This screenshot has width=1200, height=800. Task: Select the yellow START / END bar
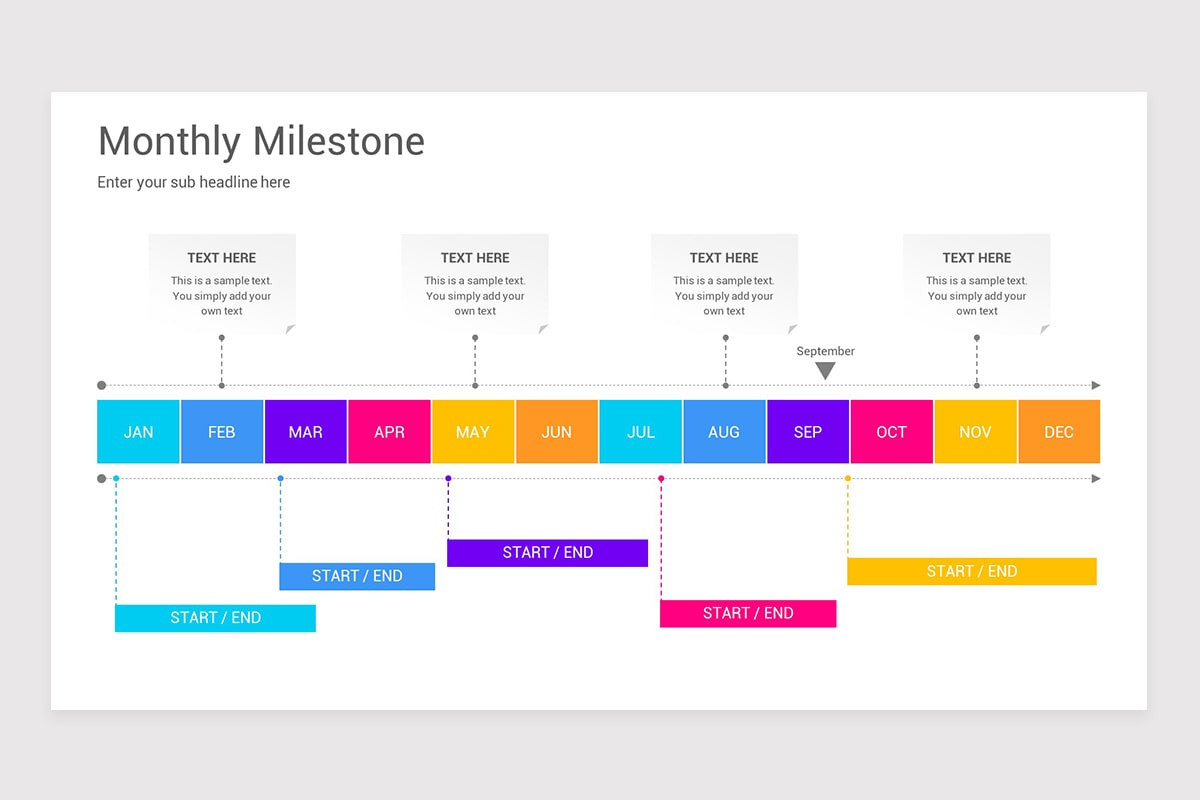(971, 571)
